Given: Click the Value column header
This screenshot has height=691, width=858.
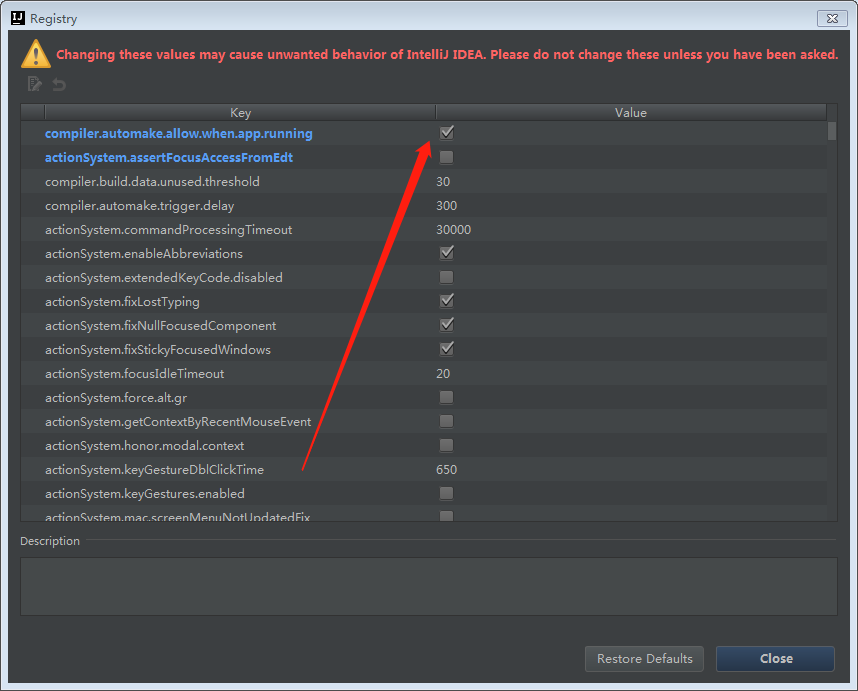Looking at the screenshot, I should [631, 113].
